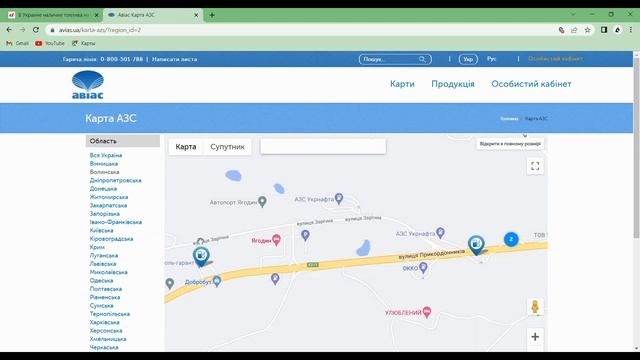
Task: Select Дніпропетровська region
Action: point(116,180)
